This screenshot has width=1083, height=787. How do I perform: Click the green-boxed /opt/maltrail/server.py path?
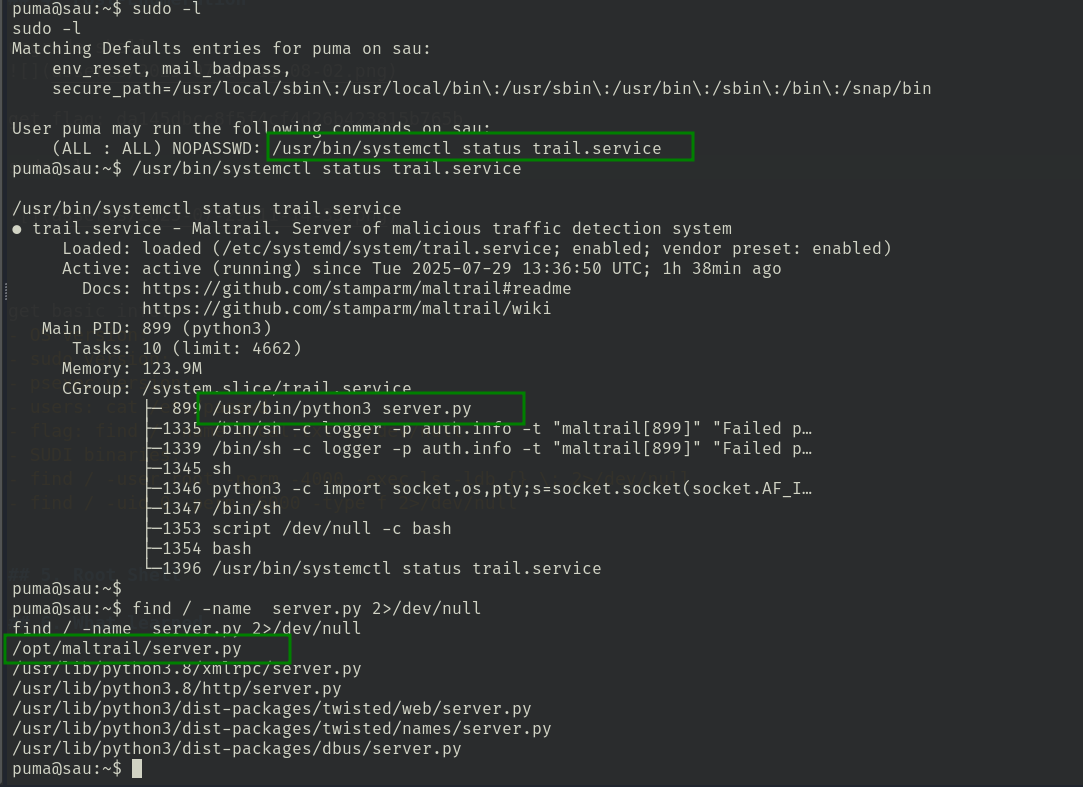tap(127, 648)
